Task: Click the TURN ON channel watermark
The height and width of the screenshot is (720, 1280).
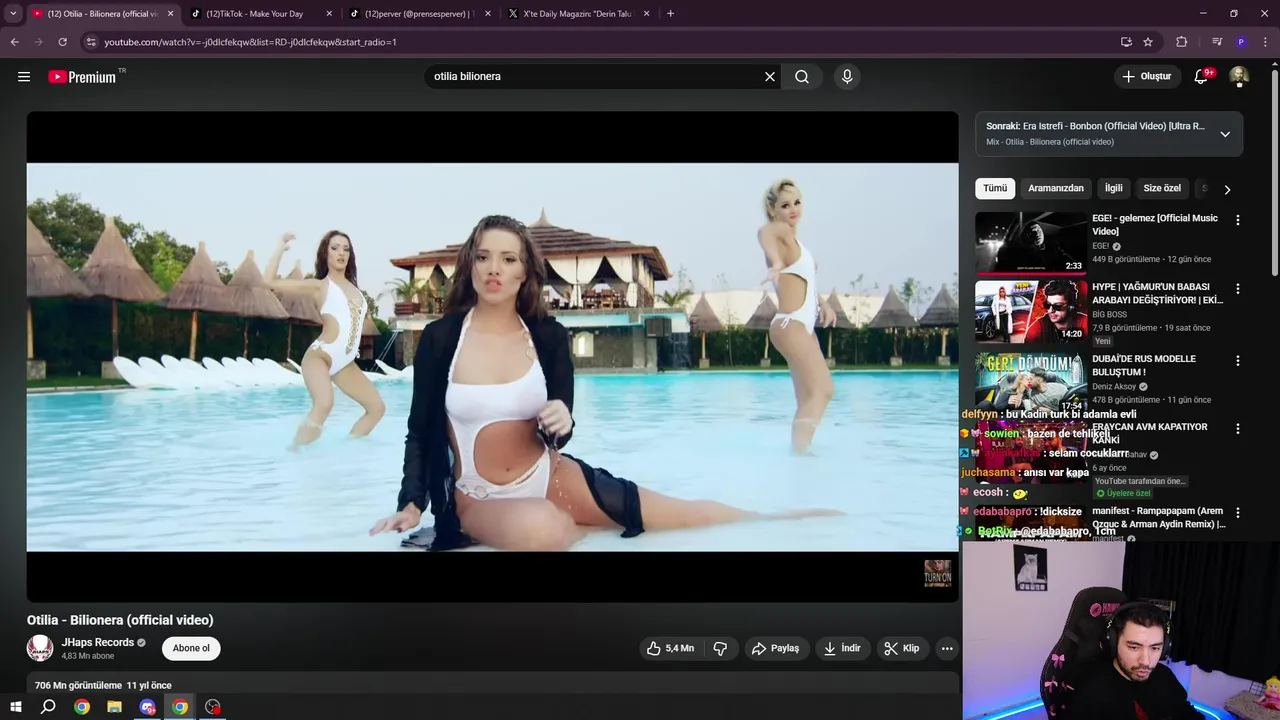Action: [x=938, y=573]
